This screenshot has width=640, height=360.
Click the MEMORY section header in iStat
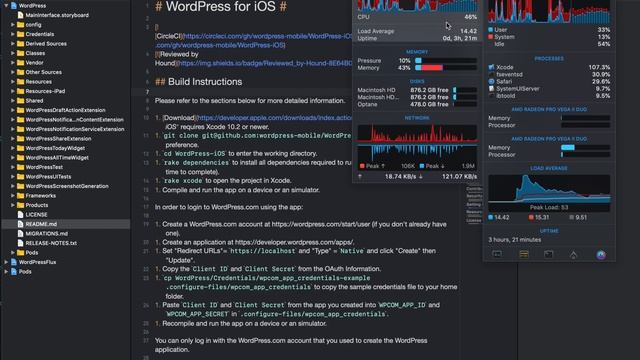pyautogui.click(x=417, y=52)
